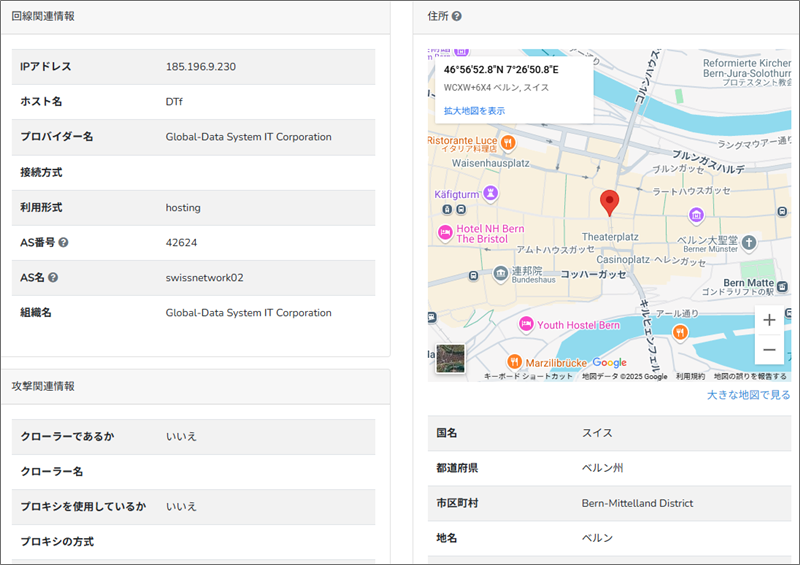
Task: Click the transit stop icon beside Bundeshaus
Action: pyautogui.click(x=473, y=276)
